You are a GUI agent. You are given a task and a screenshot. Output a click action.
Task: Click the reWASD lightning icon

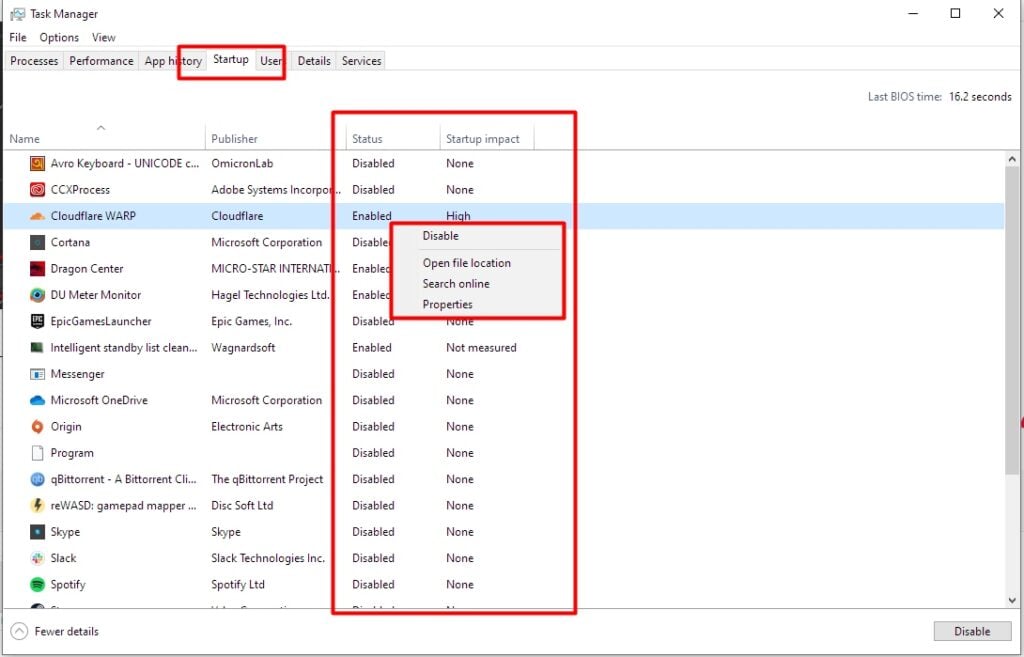point(38,505)
